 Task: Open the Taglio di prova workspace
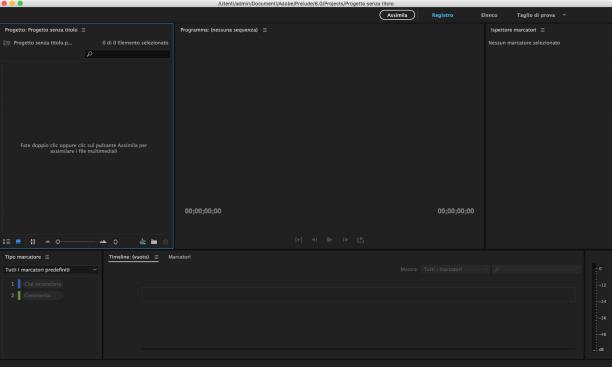[536, 15]
